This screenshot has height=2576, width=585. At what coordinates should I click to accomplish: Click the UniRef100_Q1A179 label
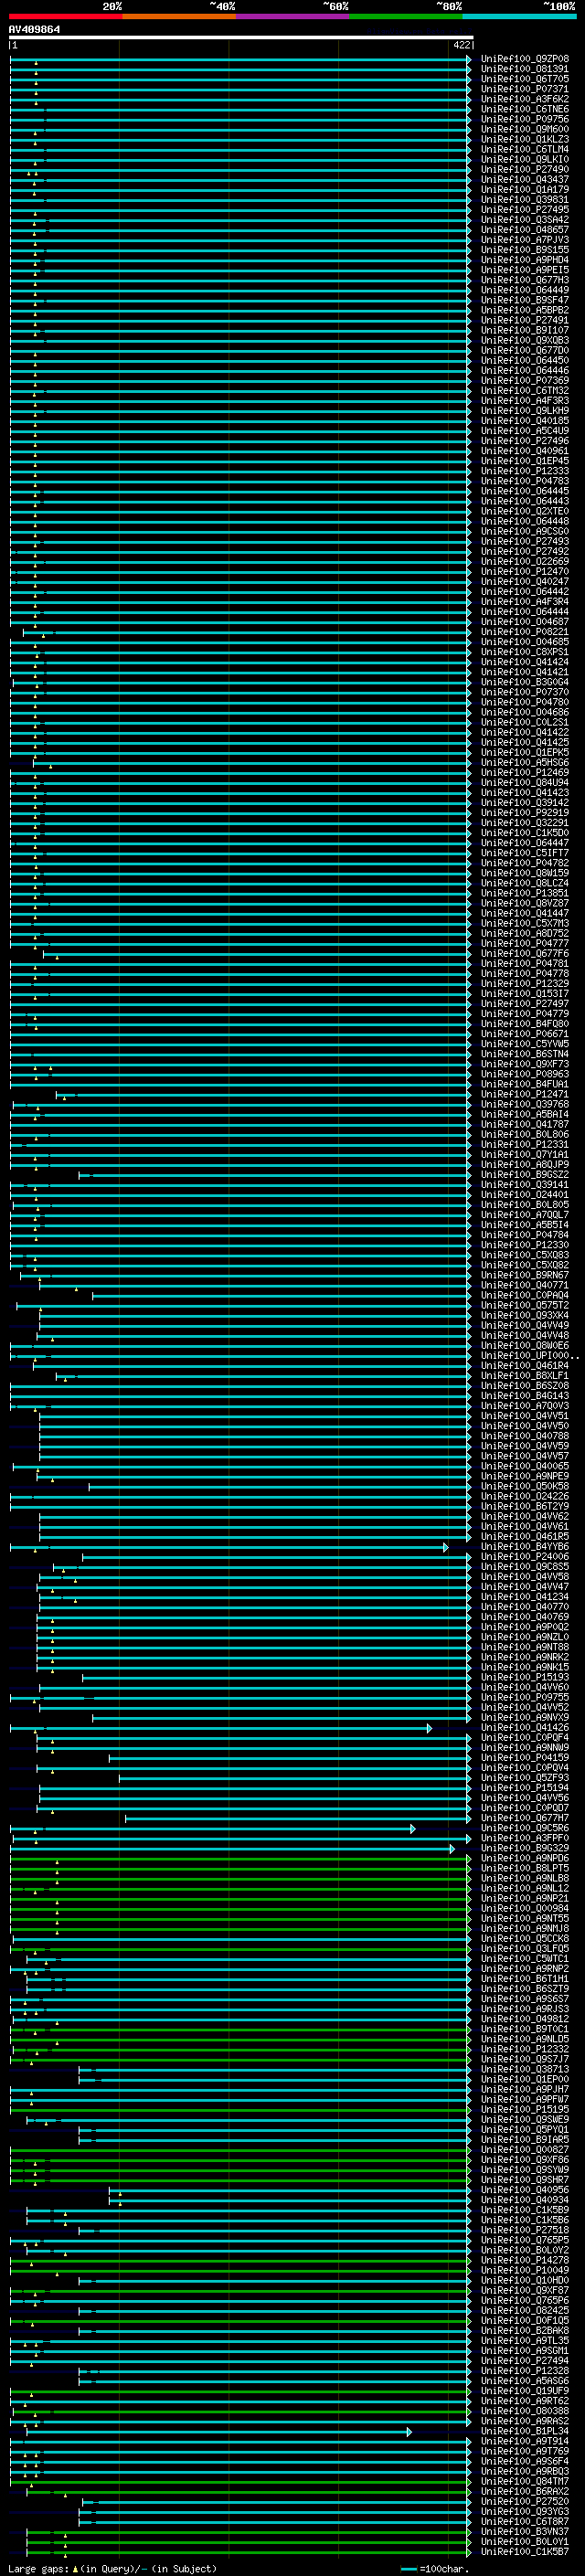[525, 189]
